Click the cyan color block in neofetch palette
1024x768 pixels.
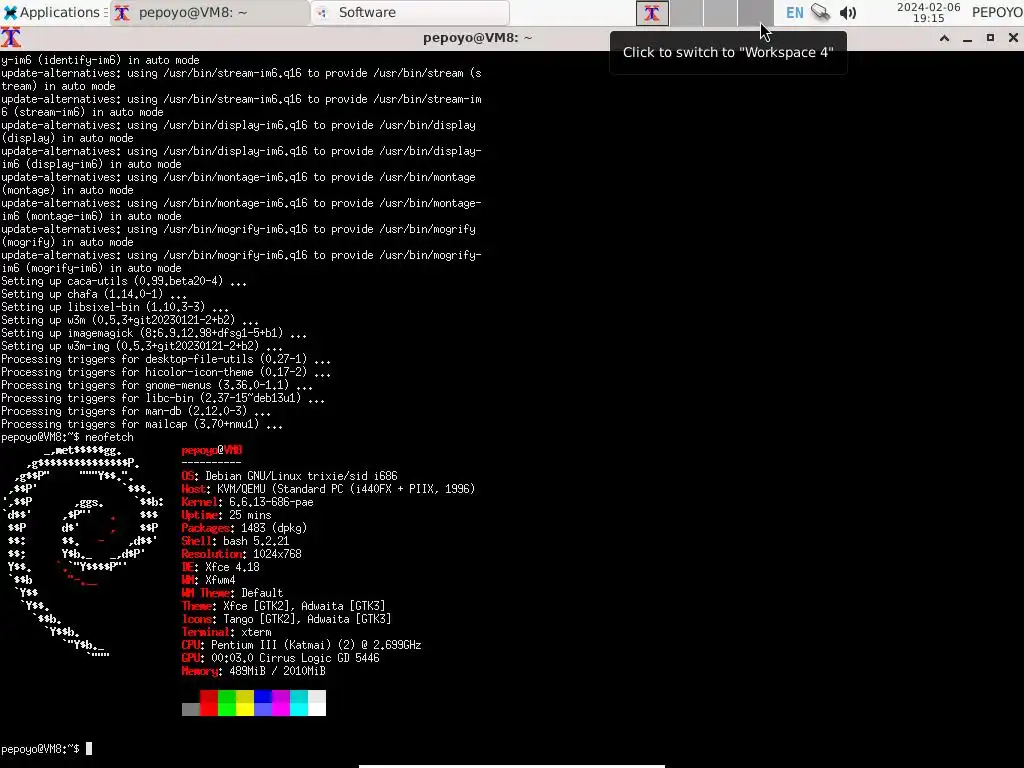(299, 703)
